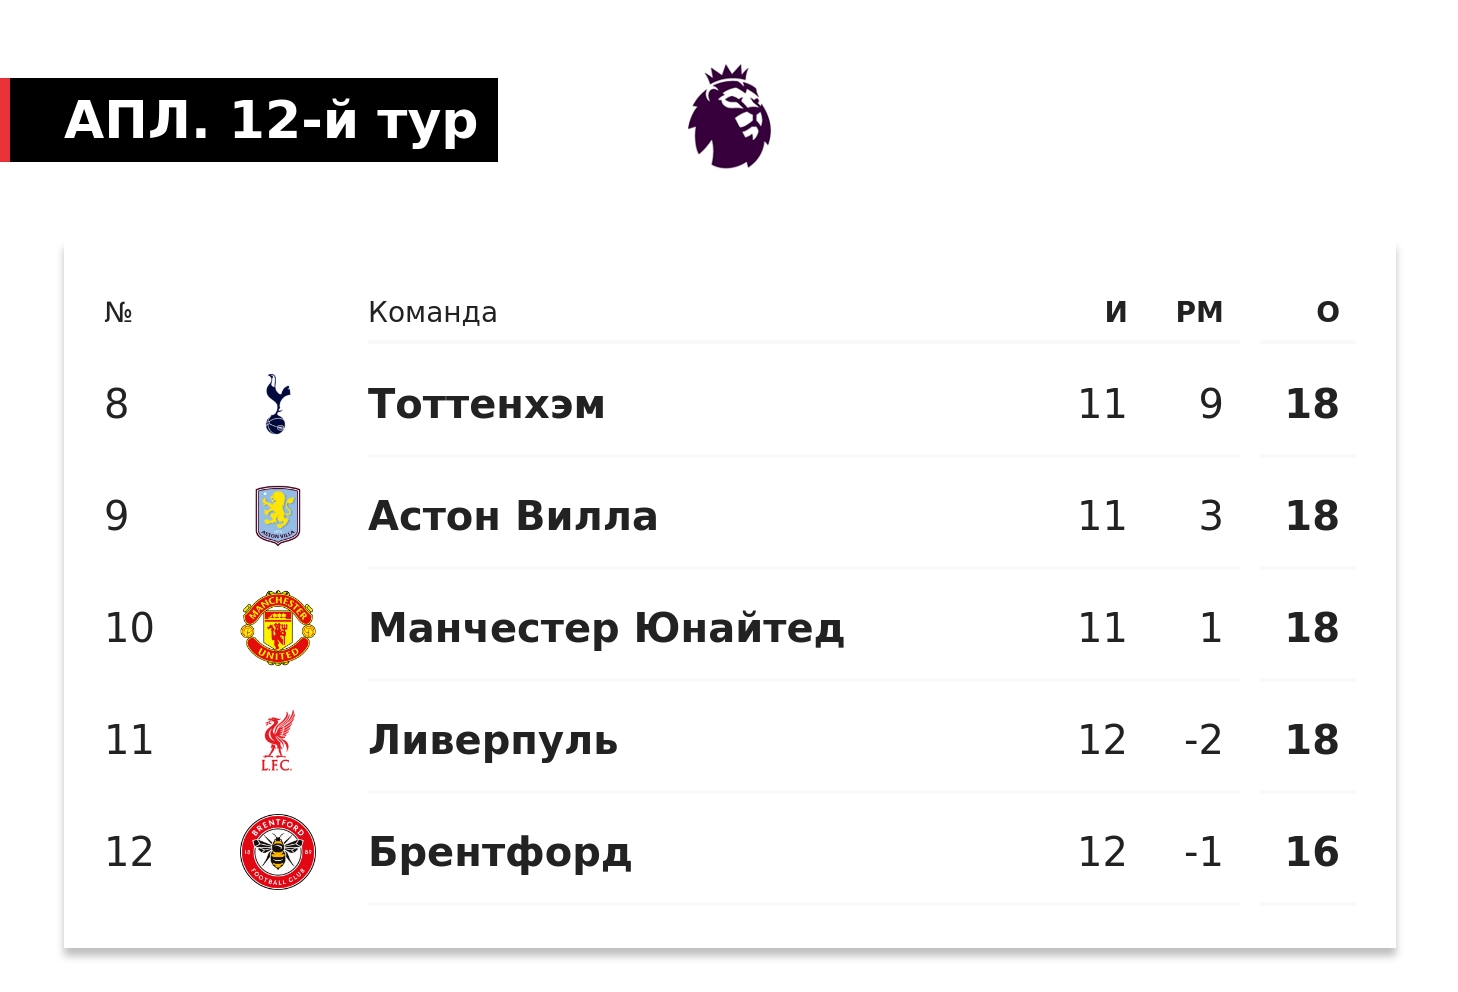1458x992 pixels.
Task: Click the Premier League lion logo
Action: [x=729, y=117]
